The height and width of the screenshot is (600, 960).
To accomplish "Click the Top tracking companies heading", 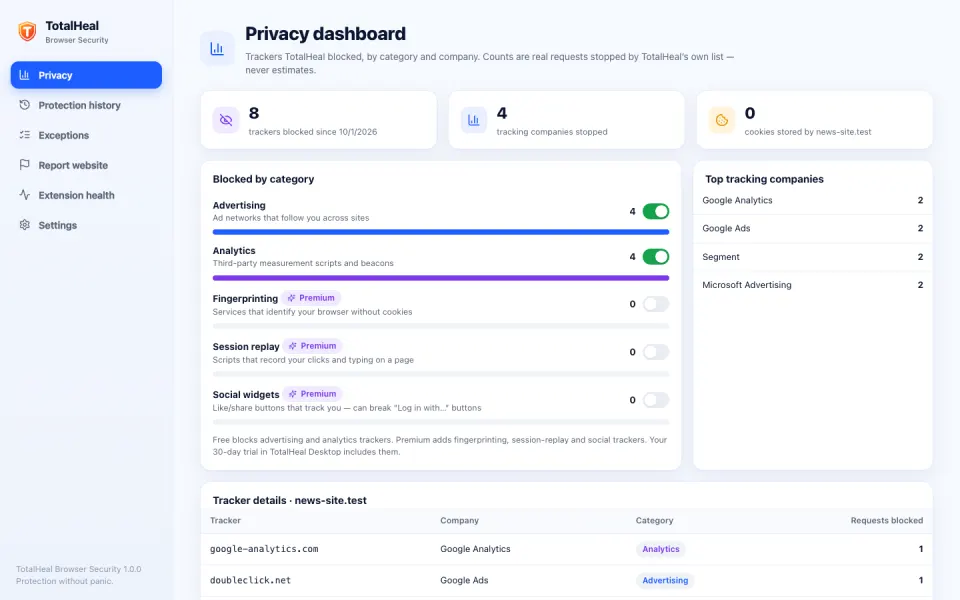I will [x=764, y=179].
